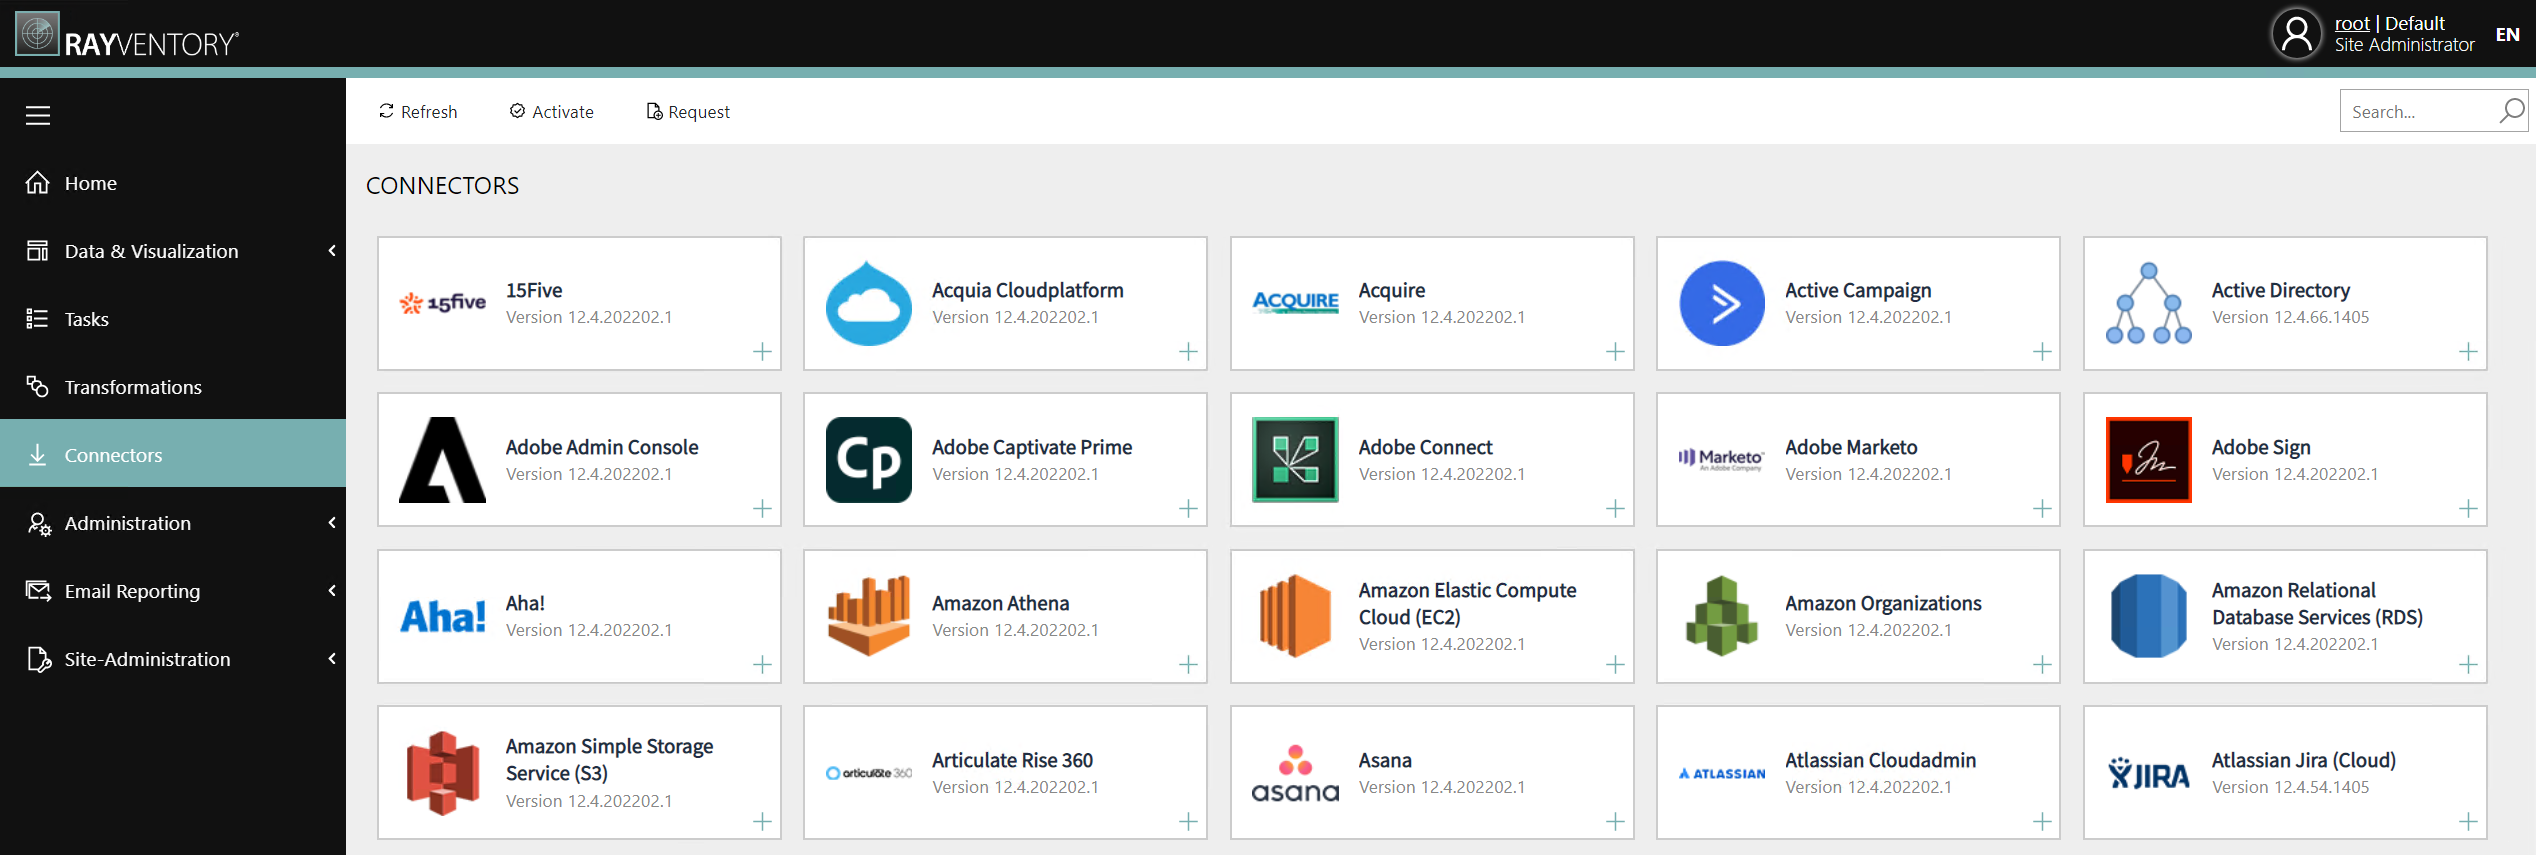Add Amazon Athena via plus icon
Image resolution: width=2536 pixels, height=855 pixels.
[1188, 665]
